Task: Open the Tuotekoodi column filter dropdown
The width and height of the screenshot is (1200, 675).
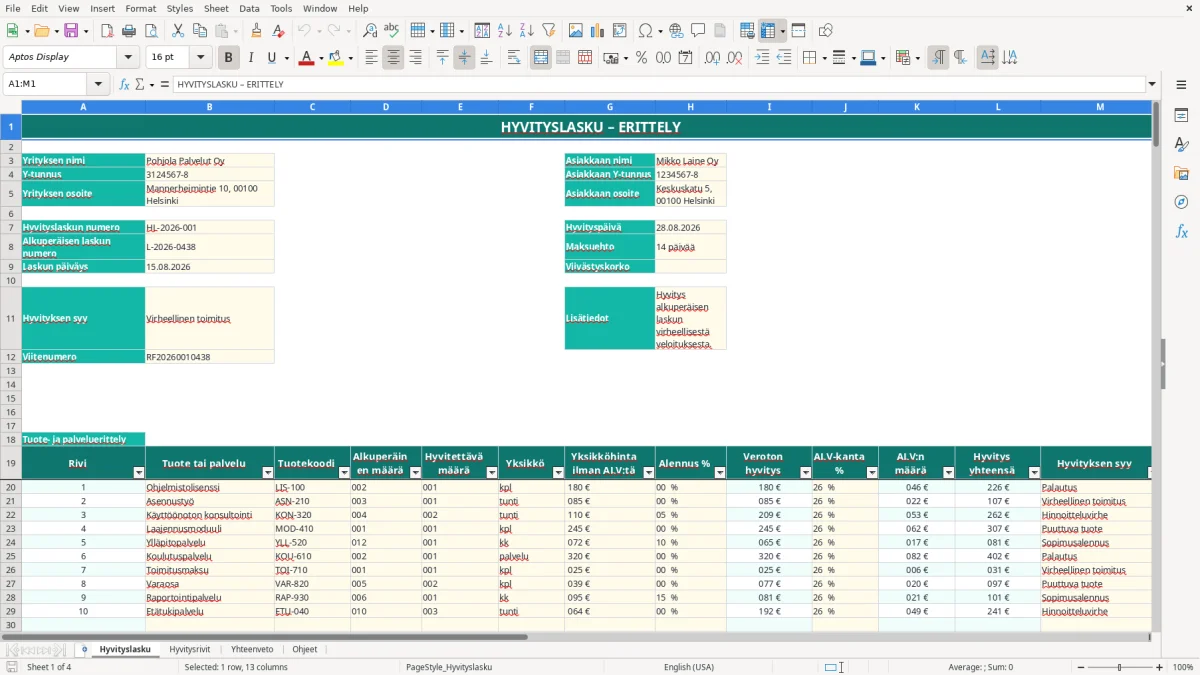Action: [x=344, y=472]
